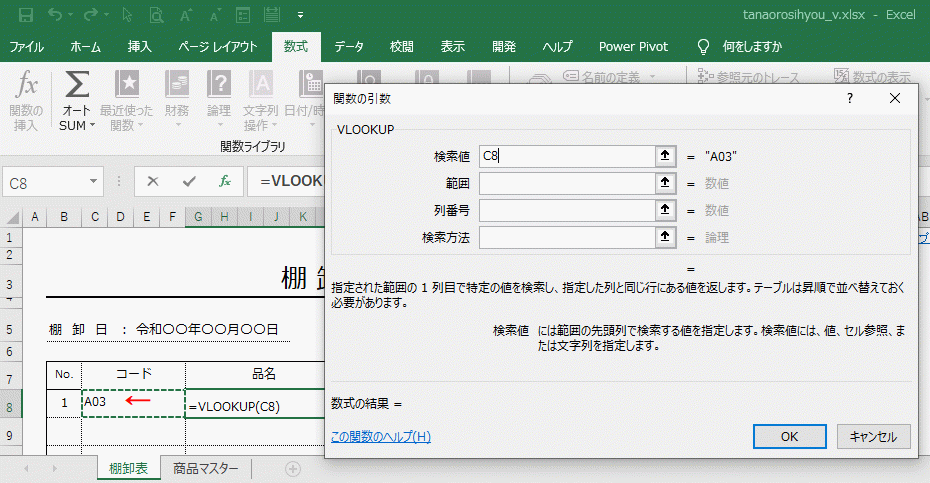Click 関数の挿入 fx ribbon button
Screen dimensions: 930x483
(x=26, y=100)
